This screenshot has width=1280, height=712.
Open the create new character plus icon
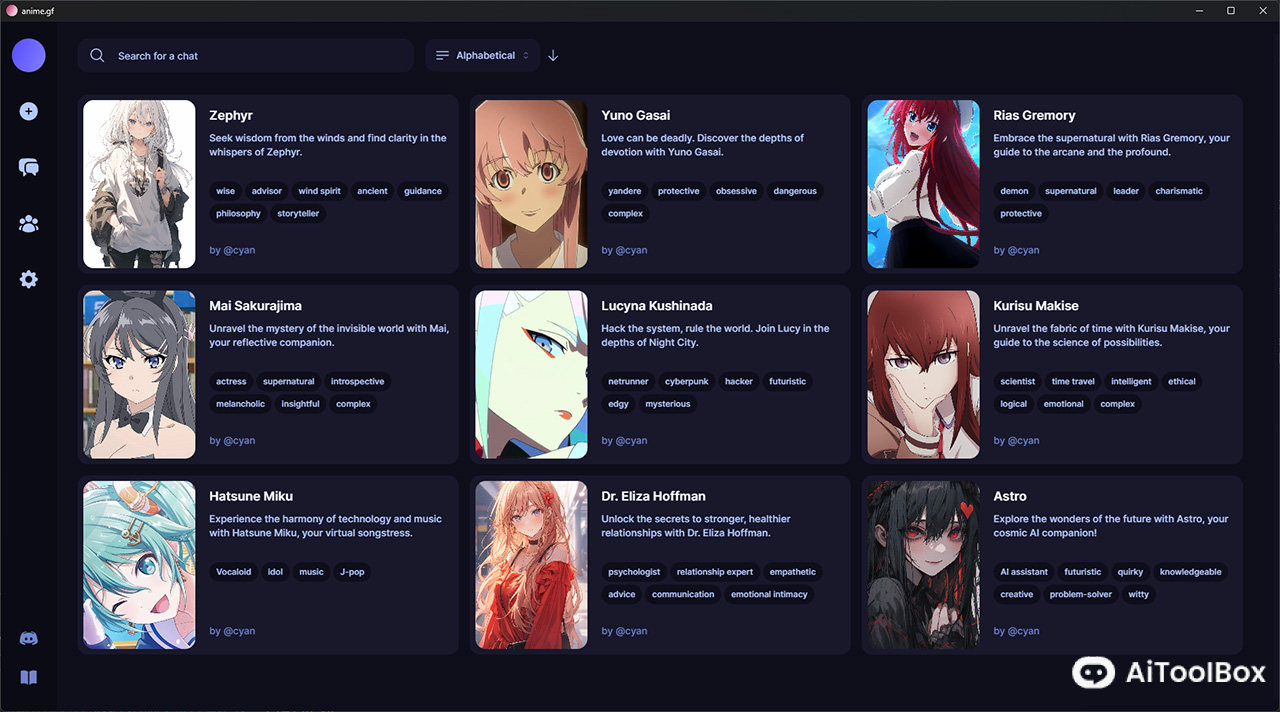point(29,111)
